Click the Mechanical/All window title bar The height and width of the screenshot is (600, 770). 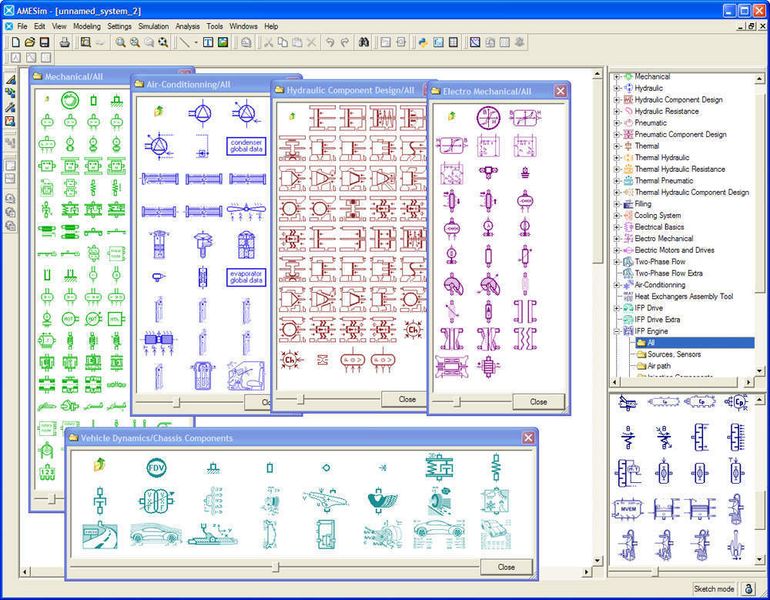[82, 77]
